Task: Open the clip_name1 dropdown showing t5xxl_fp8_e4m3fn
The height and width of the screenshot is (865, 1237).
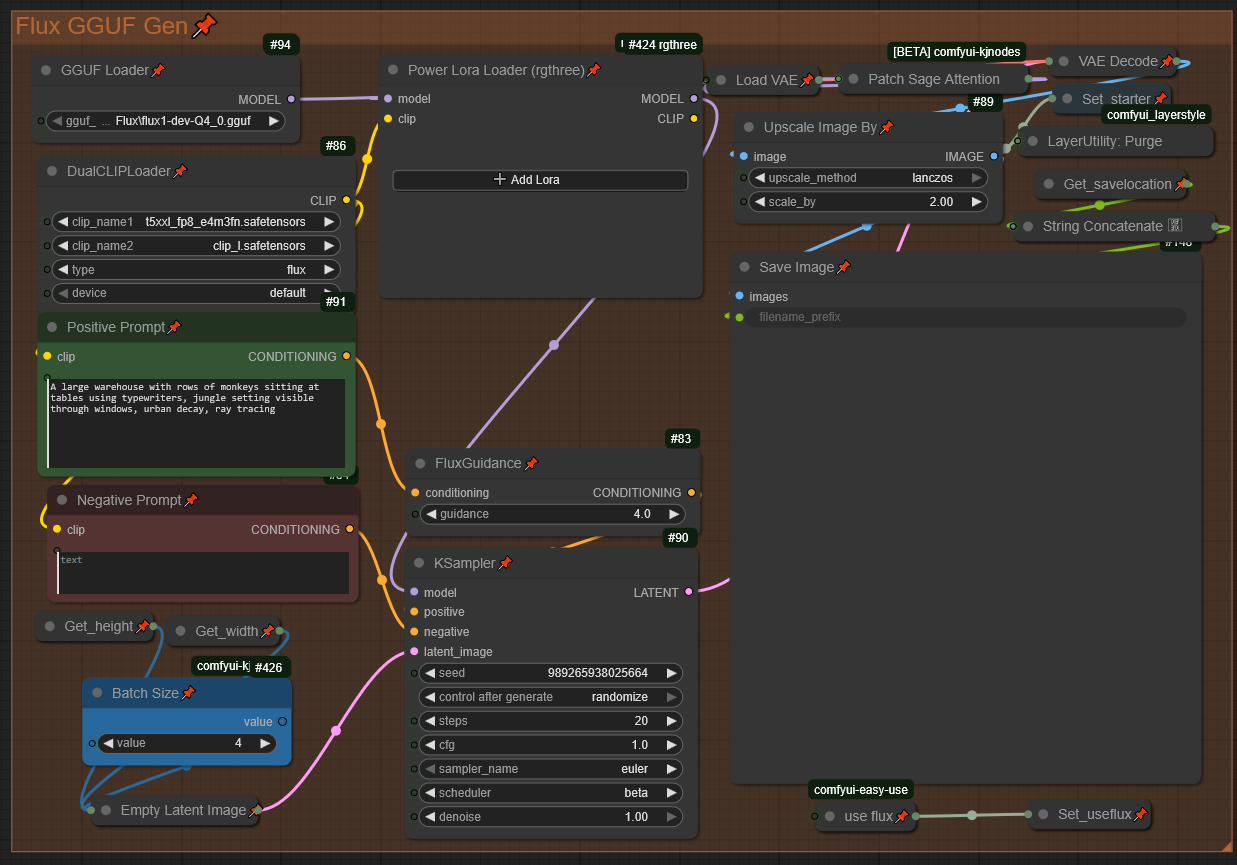Action: pyautogui.click(x=196, y=222)
